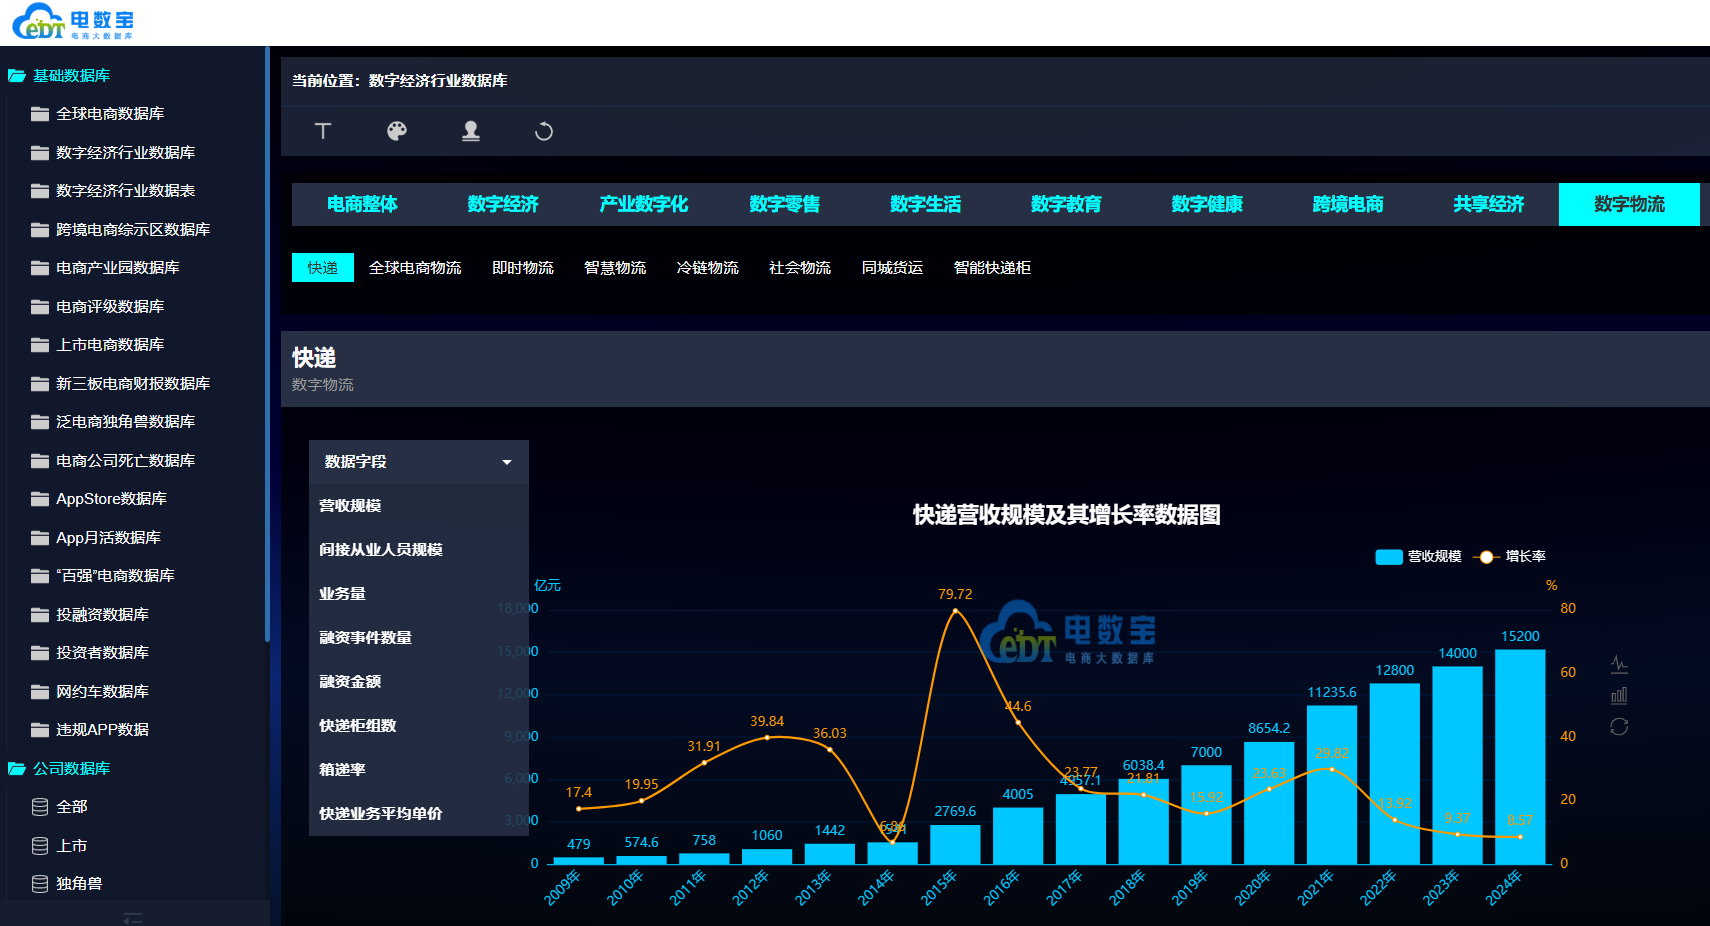1710x926 pixels.
Task: Click the data reload icon beside the chart
Action: tap(1620, 727)
